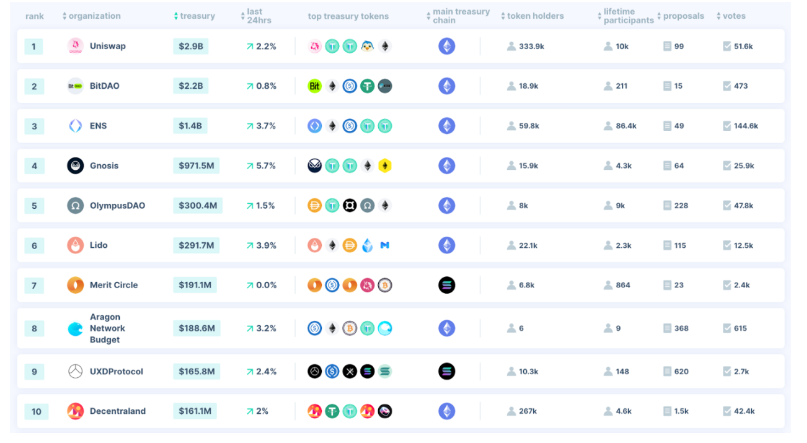Click the 144.6k votes value
This screenshot has height=443, width=807.
(746, 126)
